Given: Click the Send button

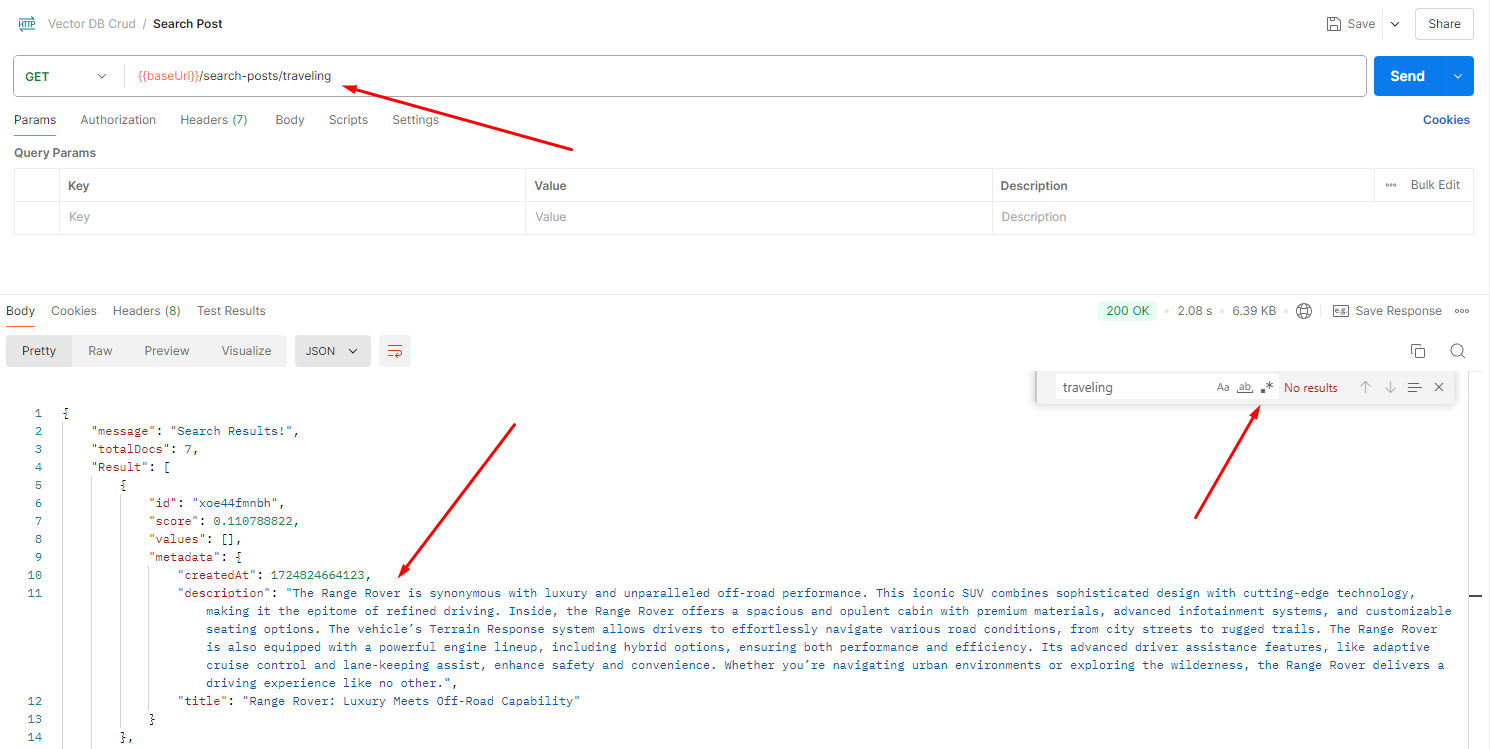Looking at the screenshot, I should [1406, 75].
